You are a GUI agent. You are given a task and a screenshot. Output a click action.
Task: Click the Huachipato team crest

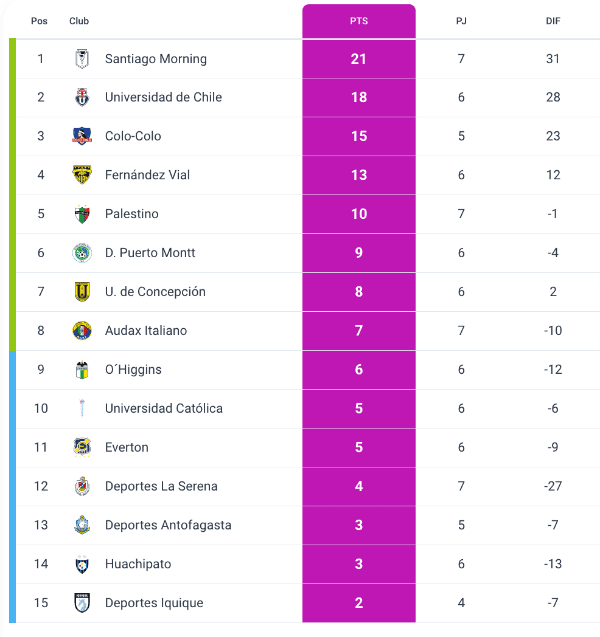coord(82,564)
